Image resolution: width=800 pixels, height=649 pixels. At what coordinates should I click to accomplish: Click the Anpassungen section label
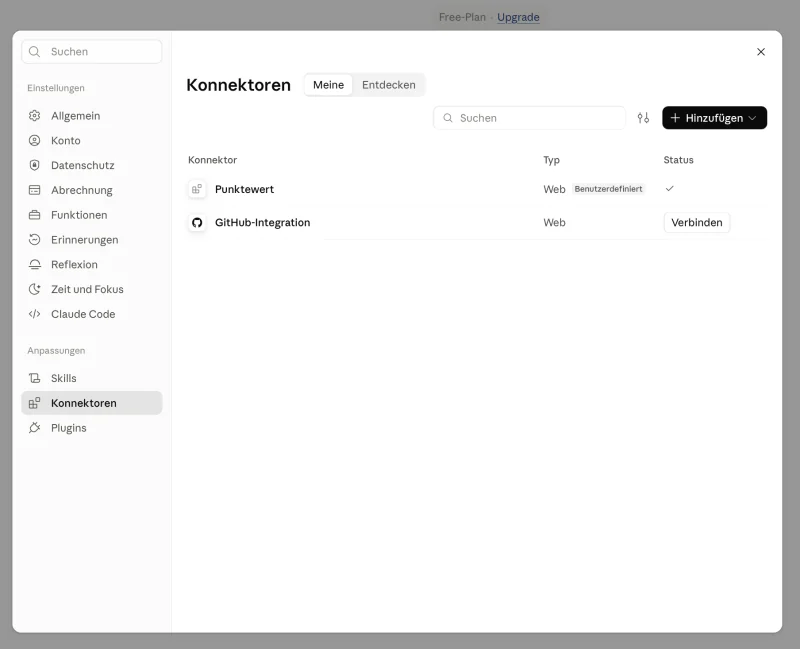coord(56,351)
